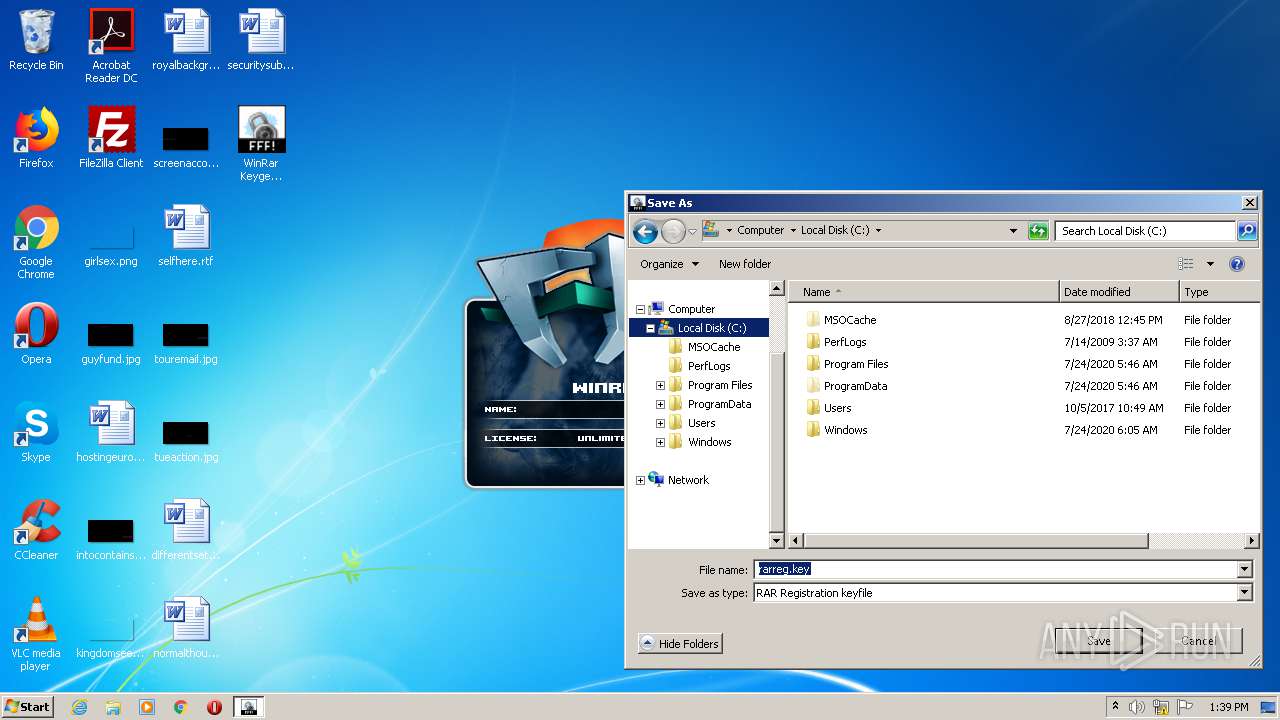
Task: Select the guyfund.jpg file icon
Action: click(x=111, y=343)
